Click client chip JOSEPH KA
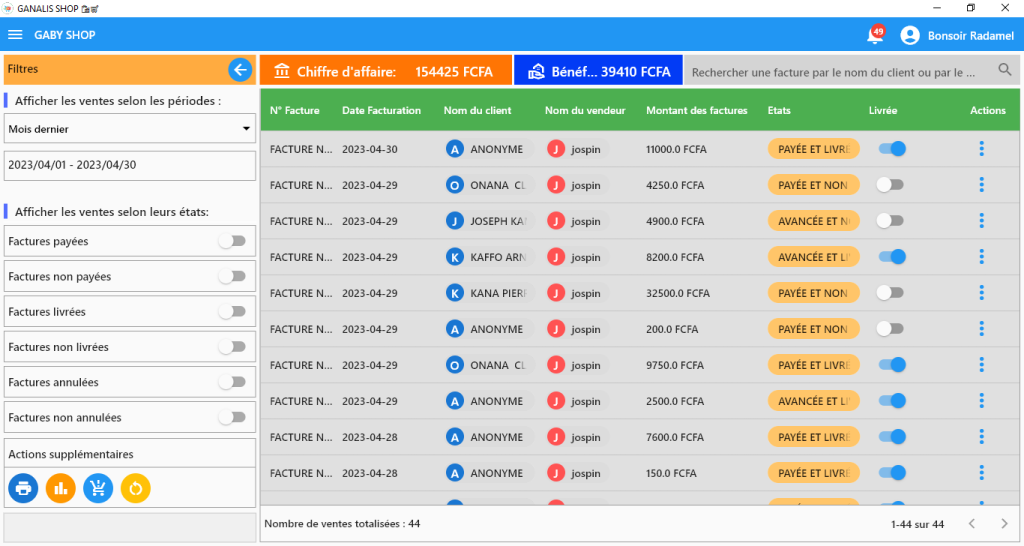 point(490,221)
